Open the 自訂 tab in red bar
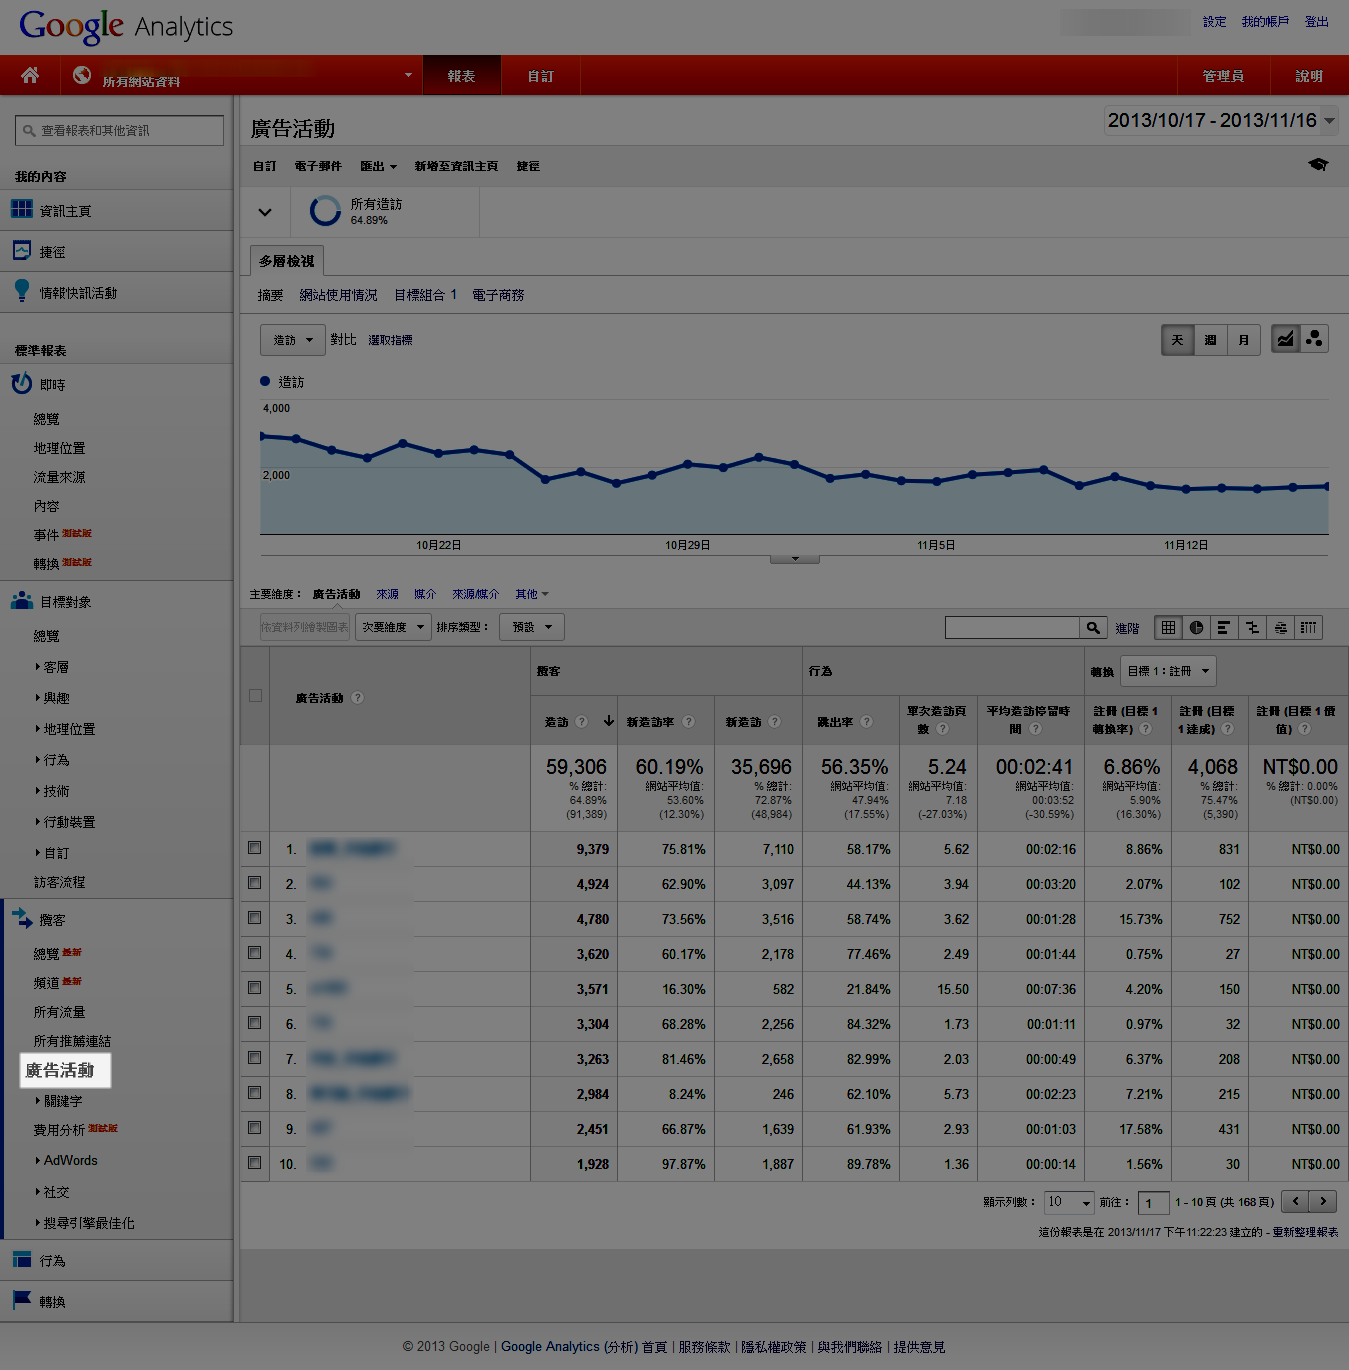The width and height of the screenshot is (1349, 1370). [x=540, y=76]
